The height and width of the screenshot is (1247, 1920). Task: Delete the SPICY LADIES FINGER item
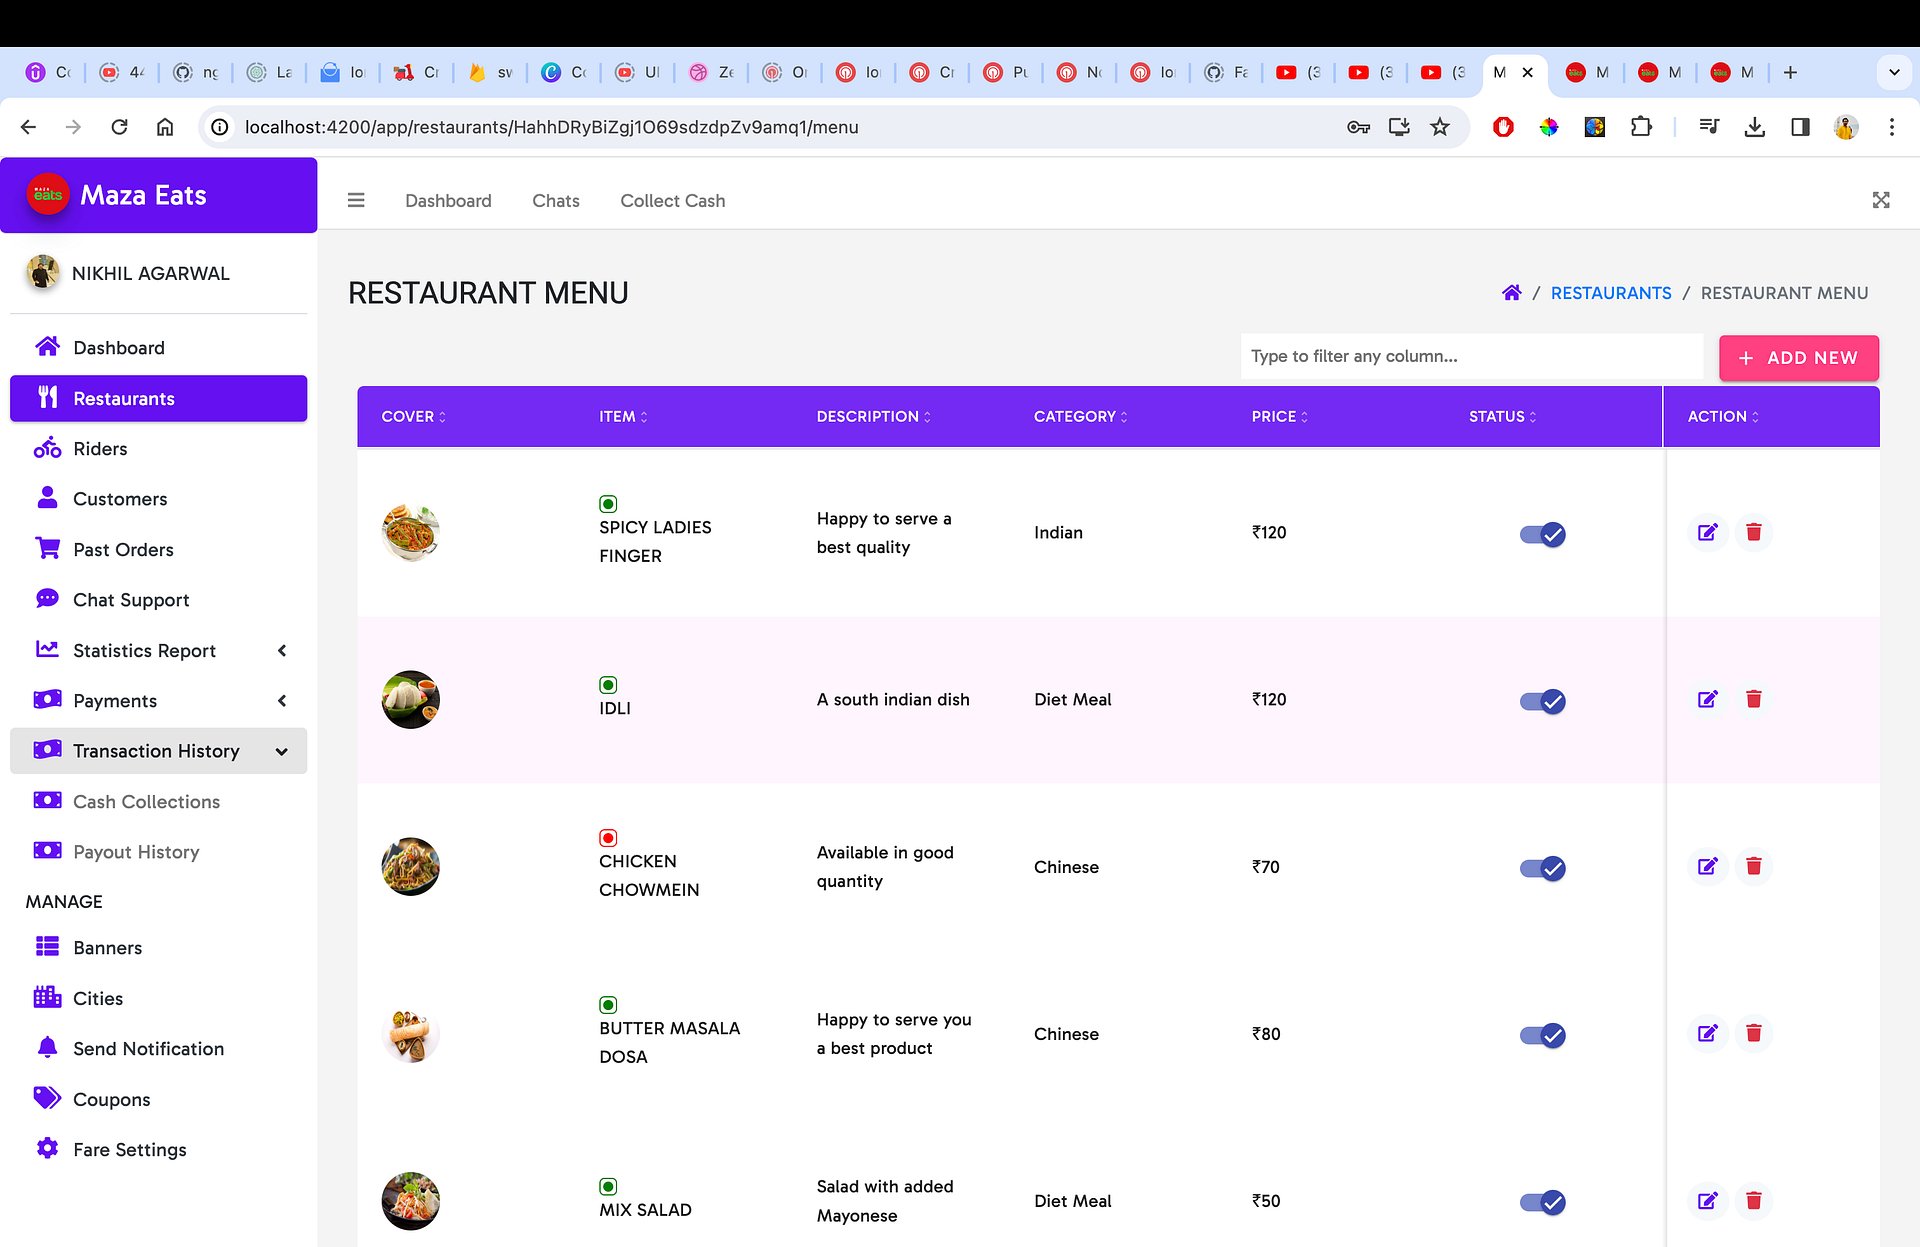point(1753,532)
